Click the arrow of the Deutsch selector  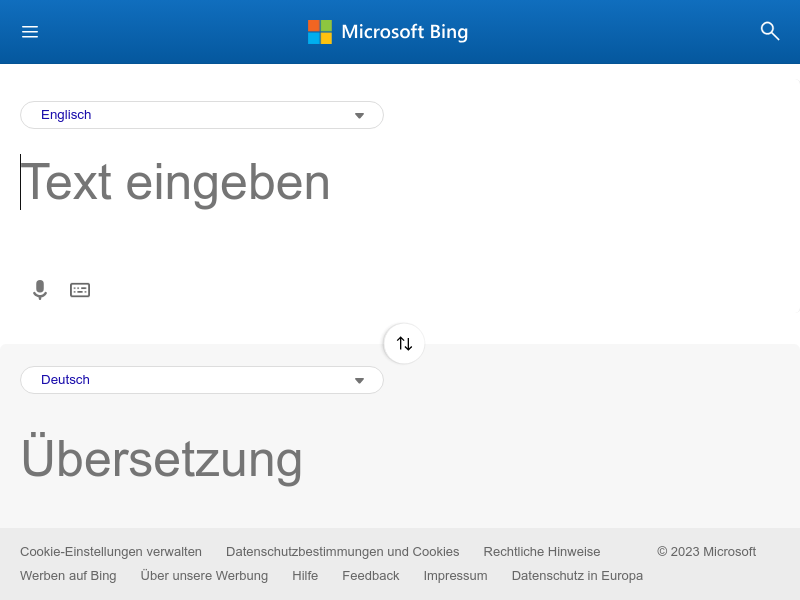click(x=359, y=380)
